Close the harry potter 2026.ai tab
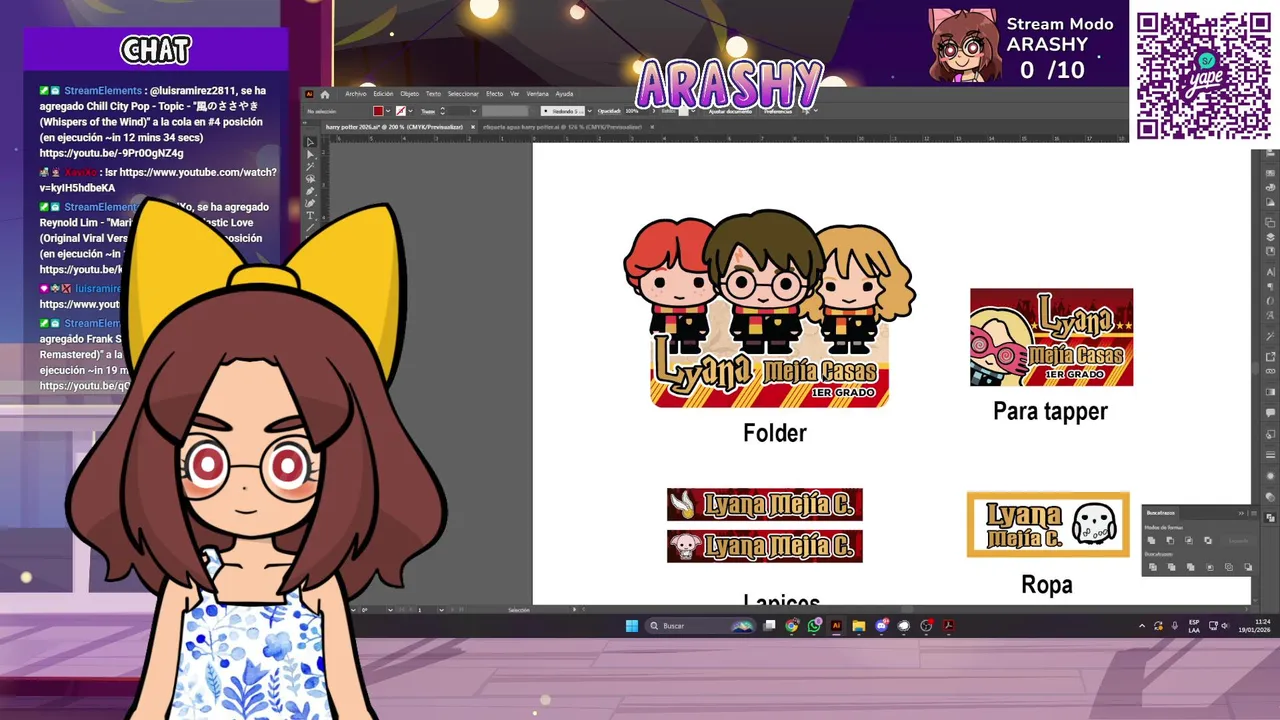Screen dimensions: 1280x720 pyautogui.click(x=473, y=127)
